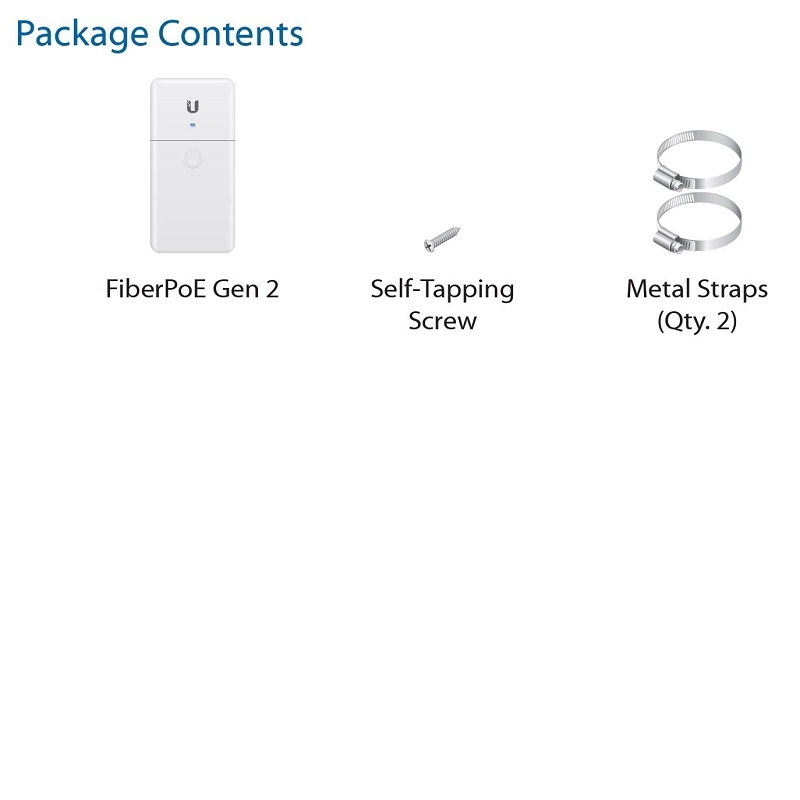
Task: Click the seam line between device sections
Action: point(192,140)
